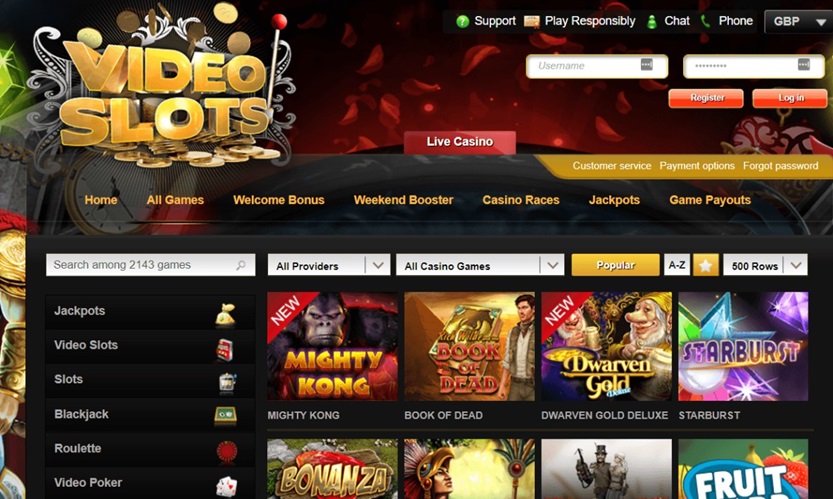Expand the All Providers dropdown

329,265
